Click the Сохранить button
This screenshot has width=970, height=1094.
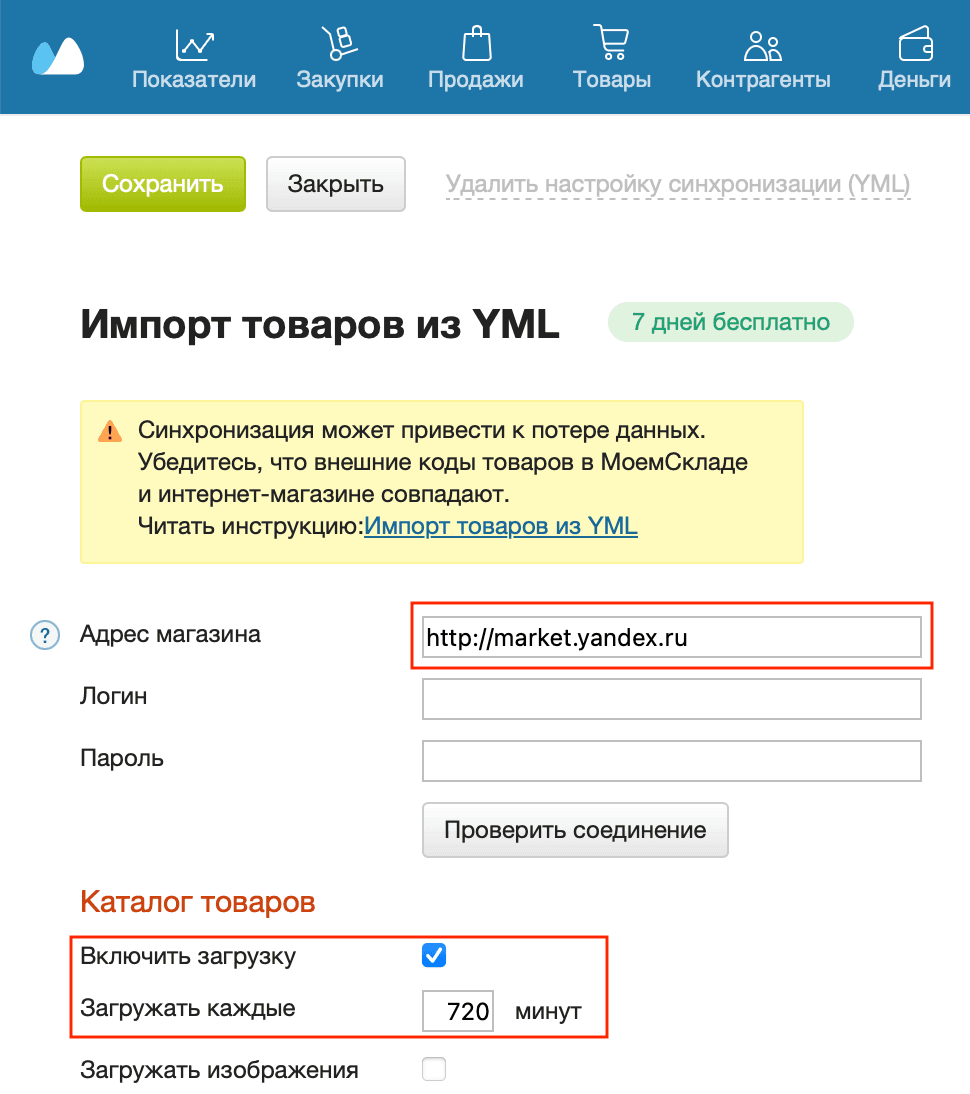[x=162, y=184]
